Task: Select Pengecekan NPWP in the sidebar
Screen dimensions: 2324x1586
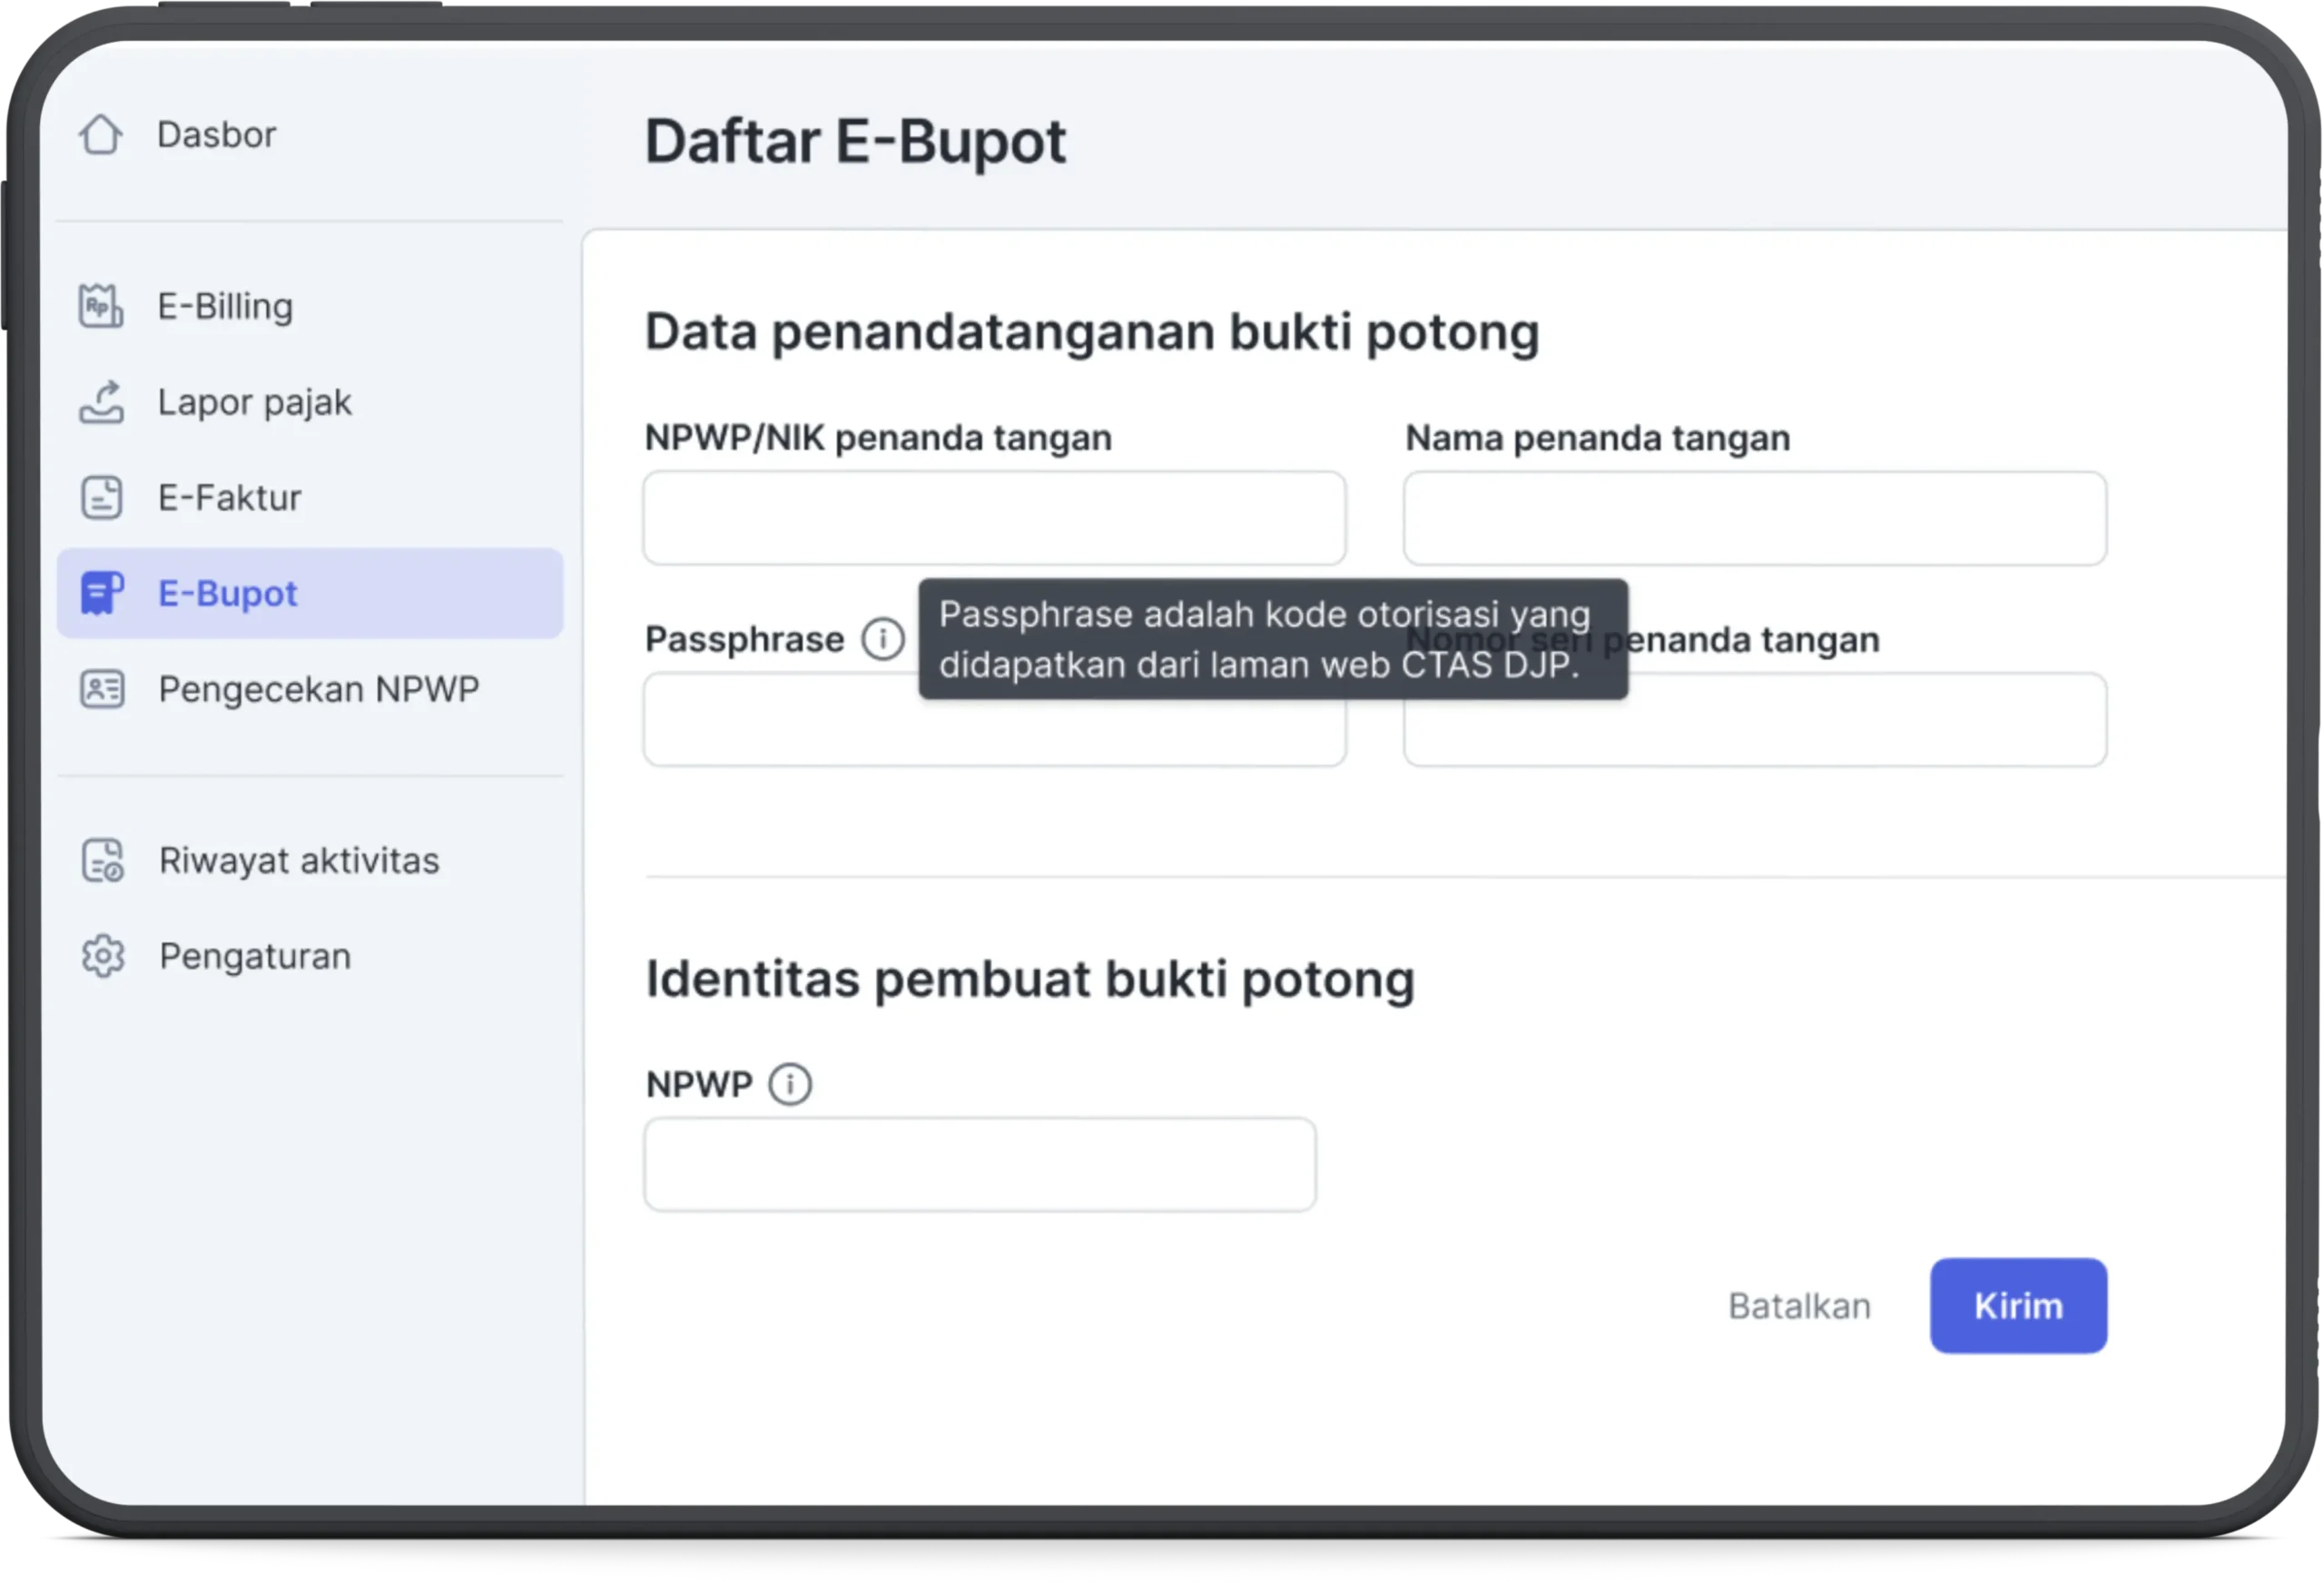Action: 318,689
